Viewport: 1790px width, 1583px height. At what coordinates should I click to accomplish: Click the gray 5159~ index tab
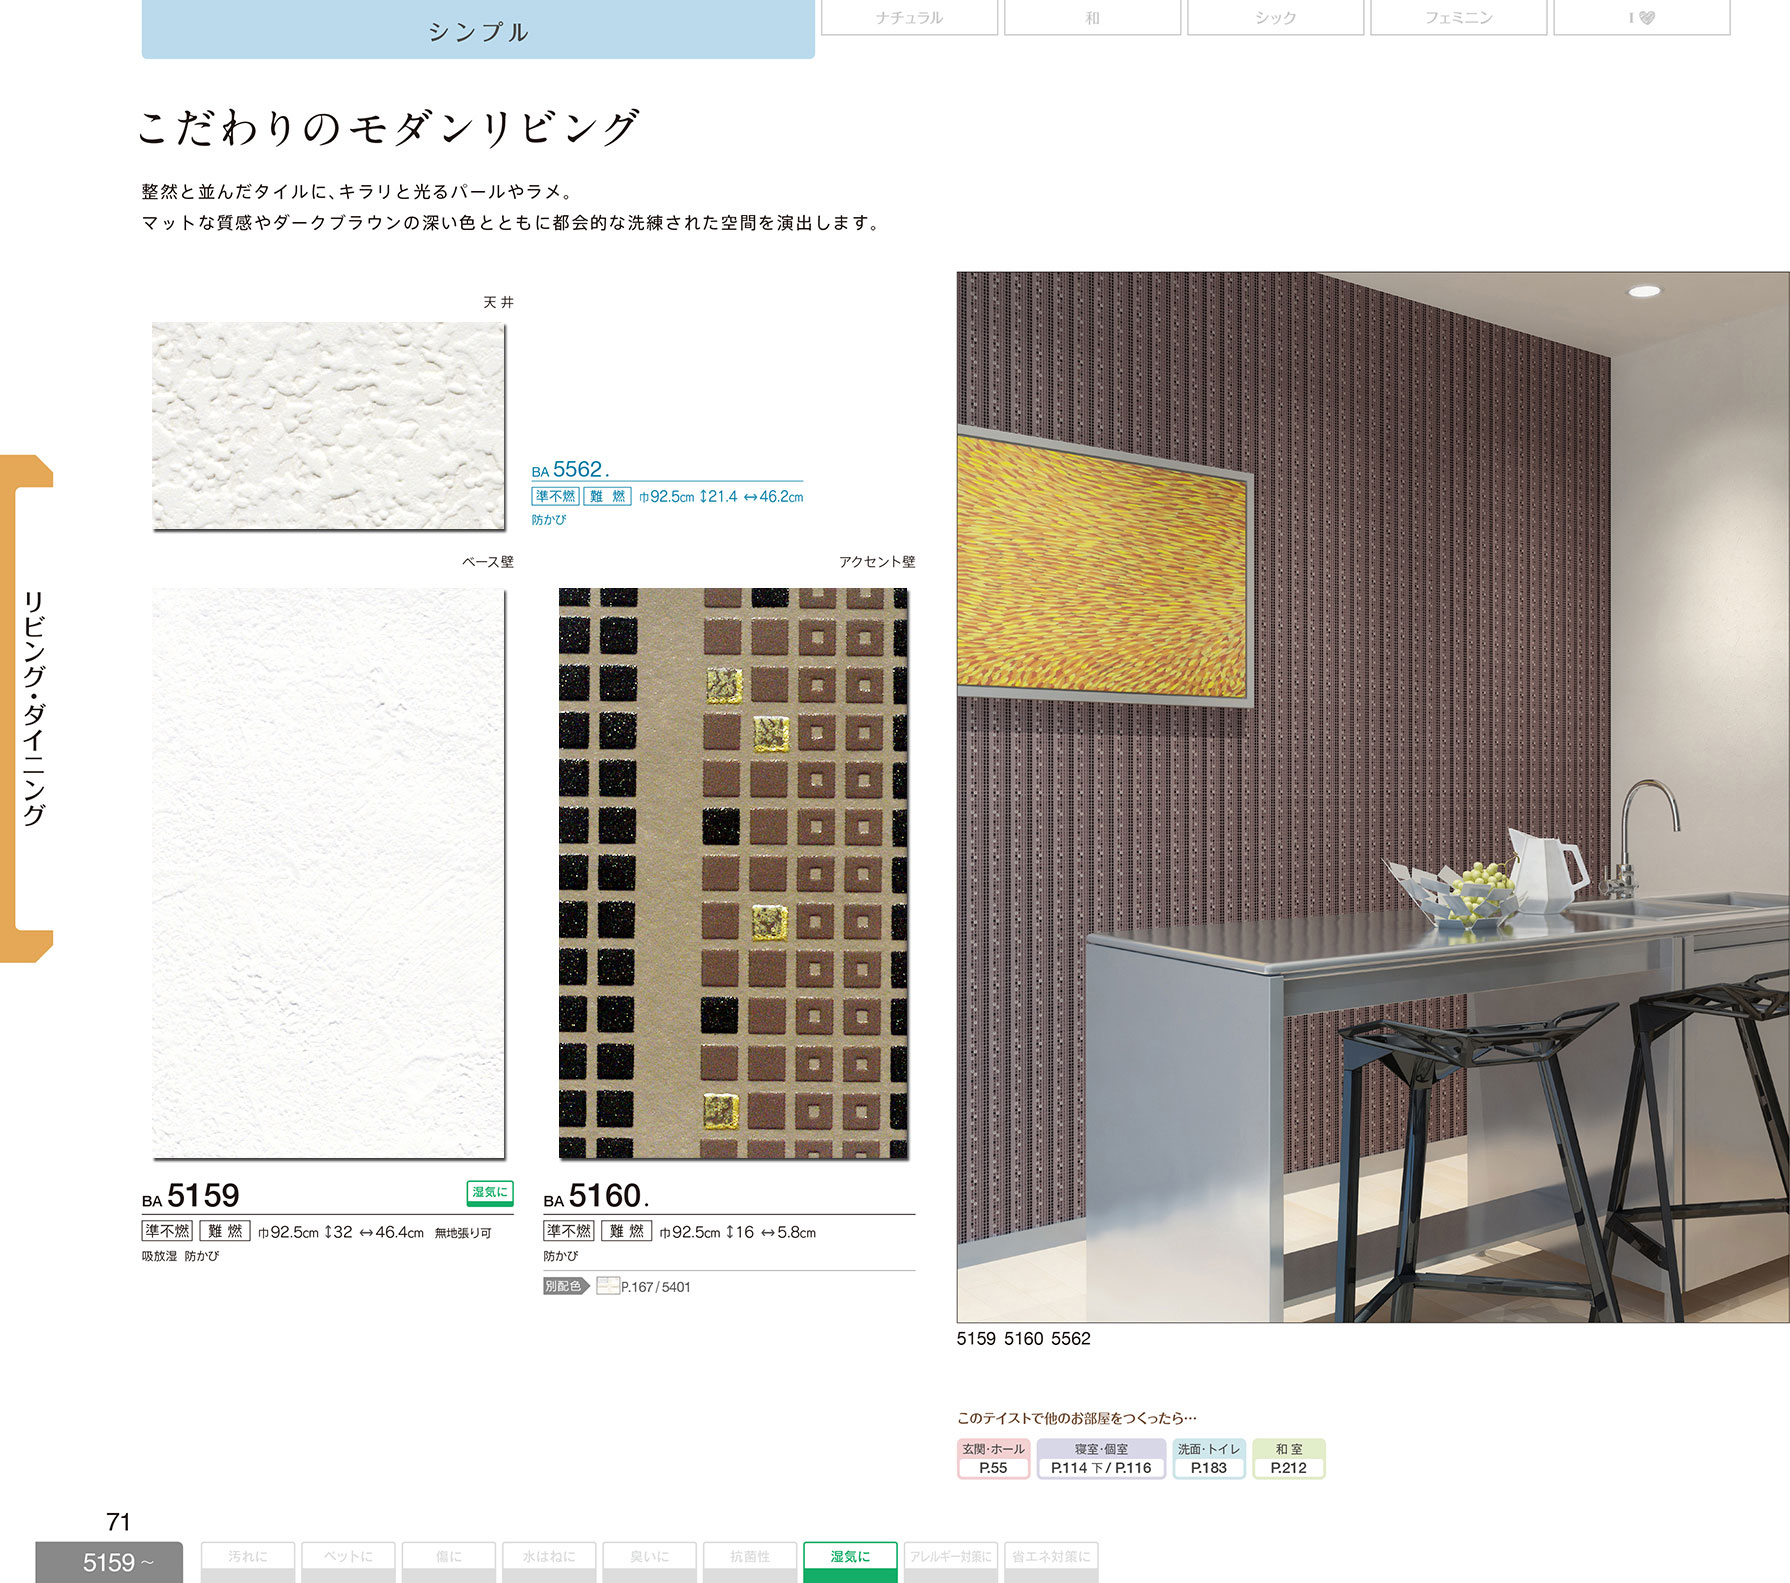point(109,1562)
